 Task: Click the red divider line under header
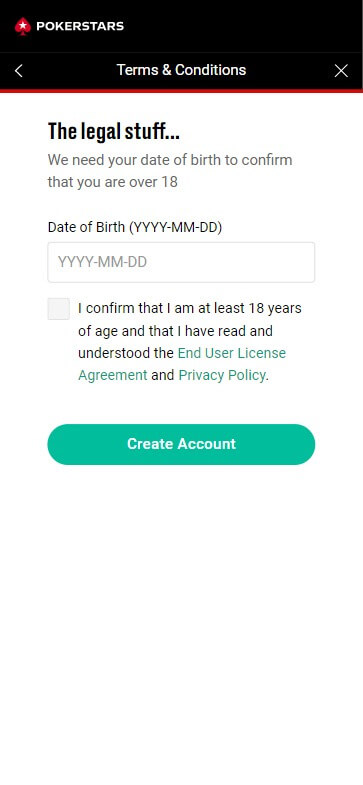click(x=181, y=91)
